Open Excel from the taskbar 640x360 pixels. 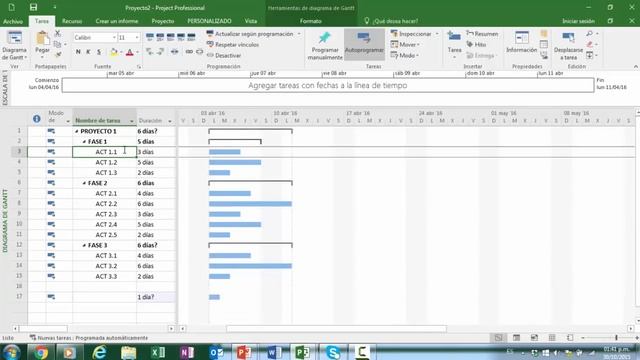click(158, 352)
